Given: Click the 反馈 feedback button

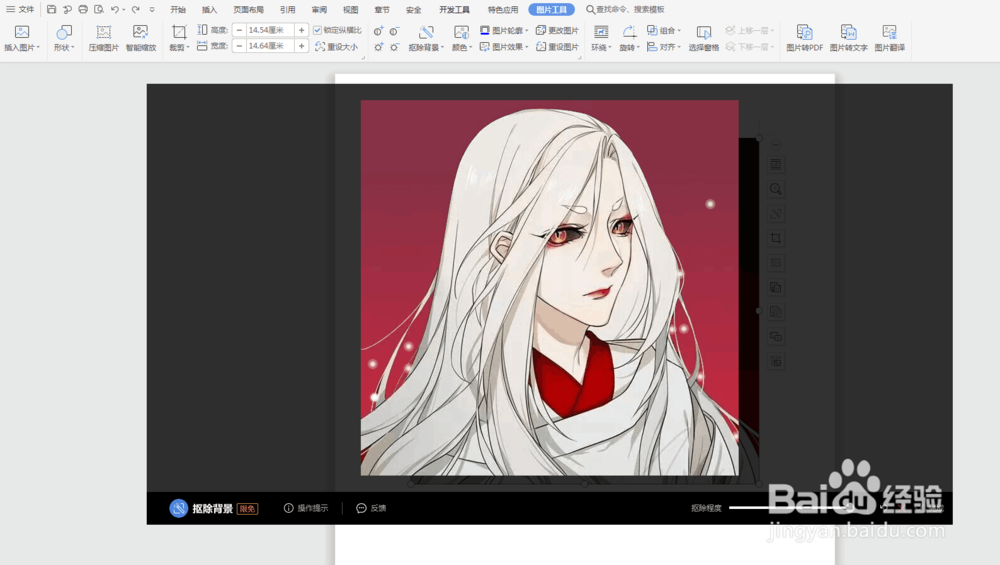Looking at the screenshot, I should 371,508.
